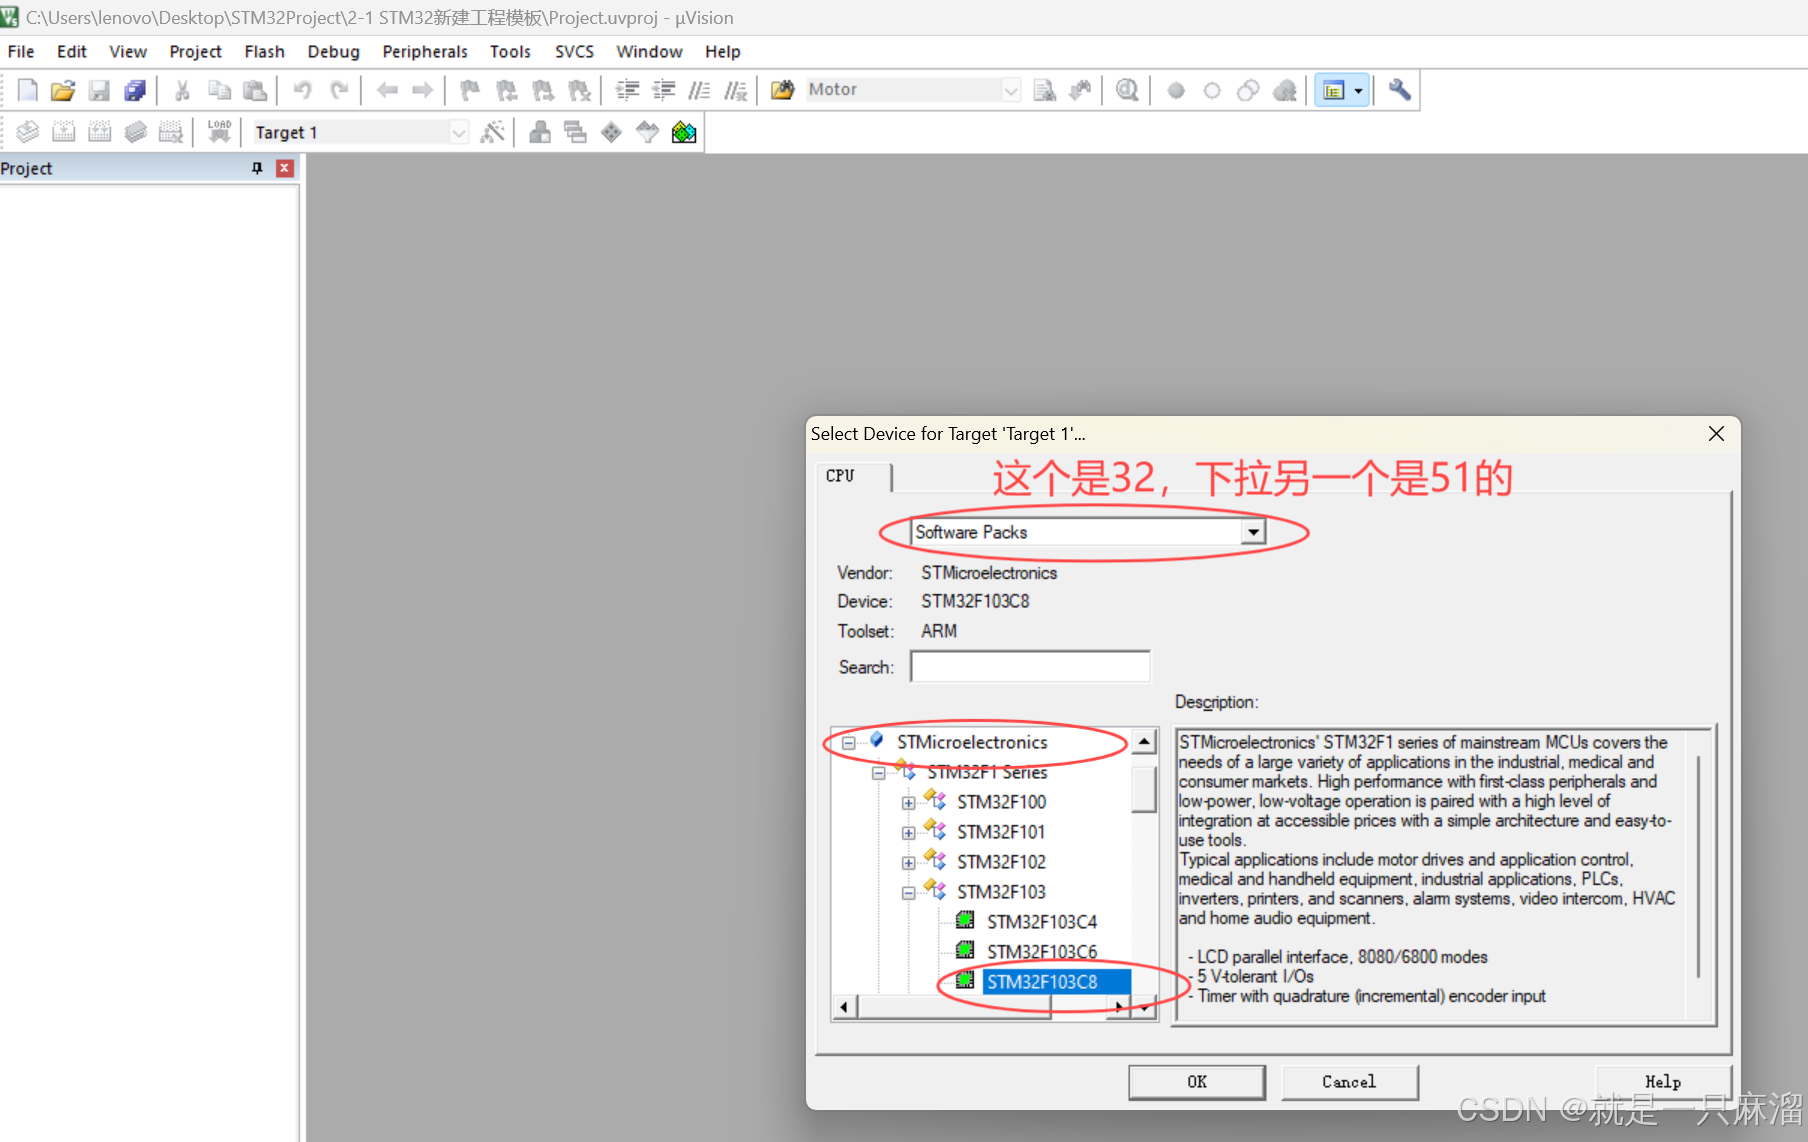The width and height of the screenshot is (1808, 1142).
Task: Confirm device with OK button
Action: click(x=1197, y=1082)
